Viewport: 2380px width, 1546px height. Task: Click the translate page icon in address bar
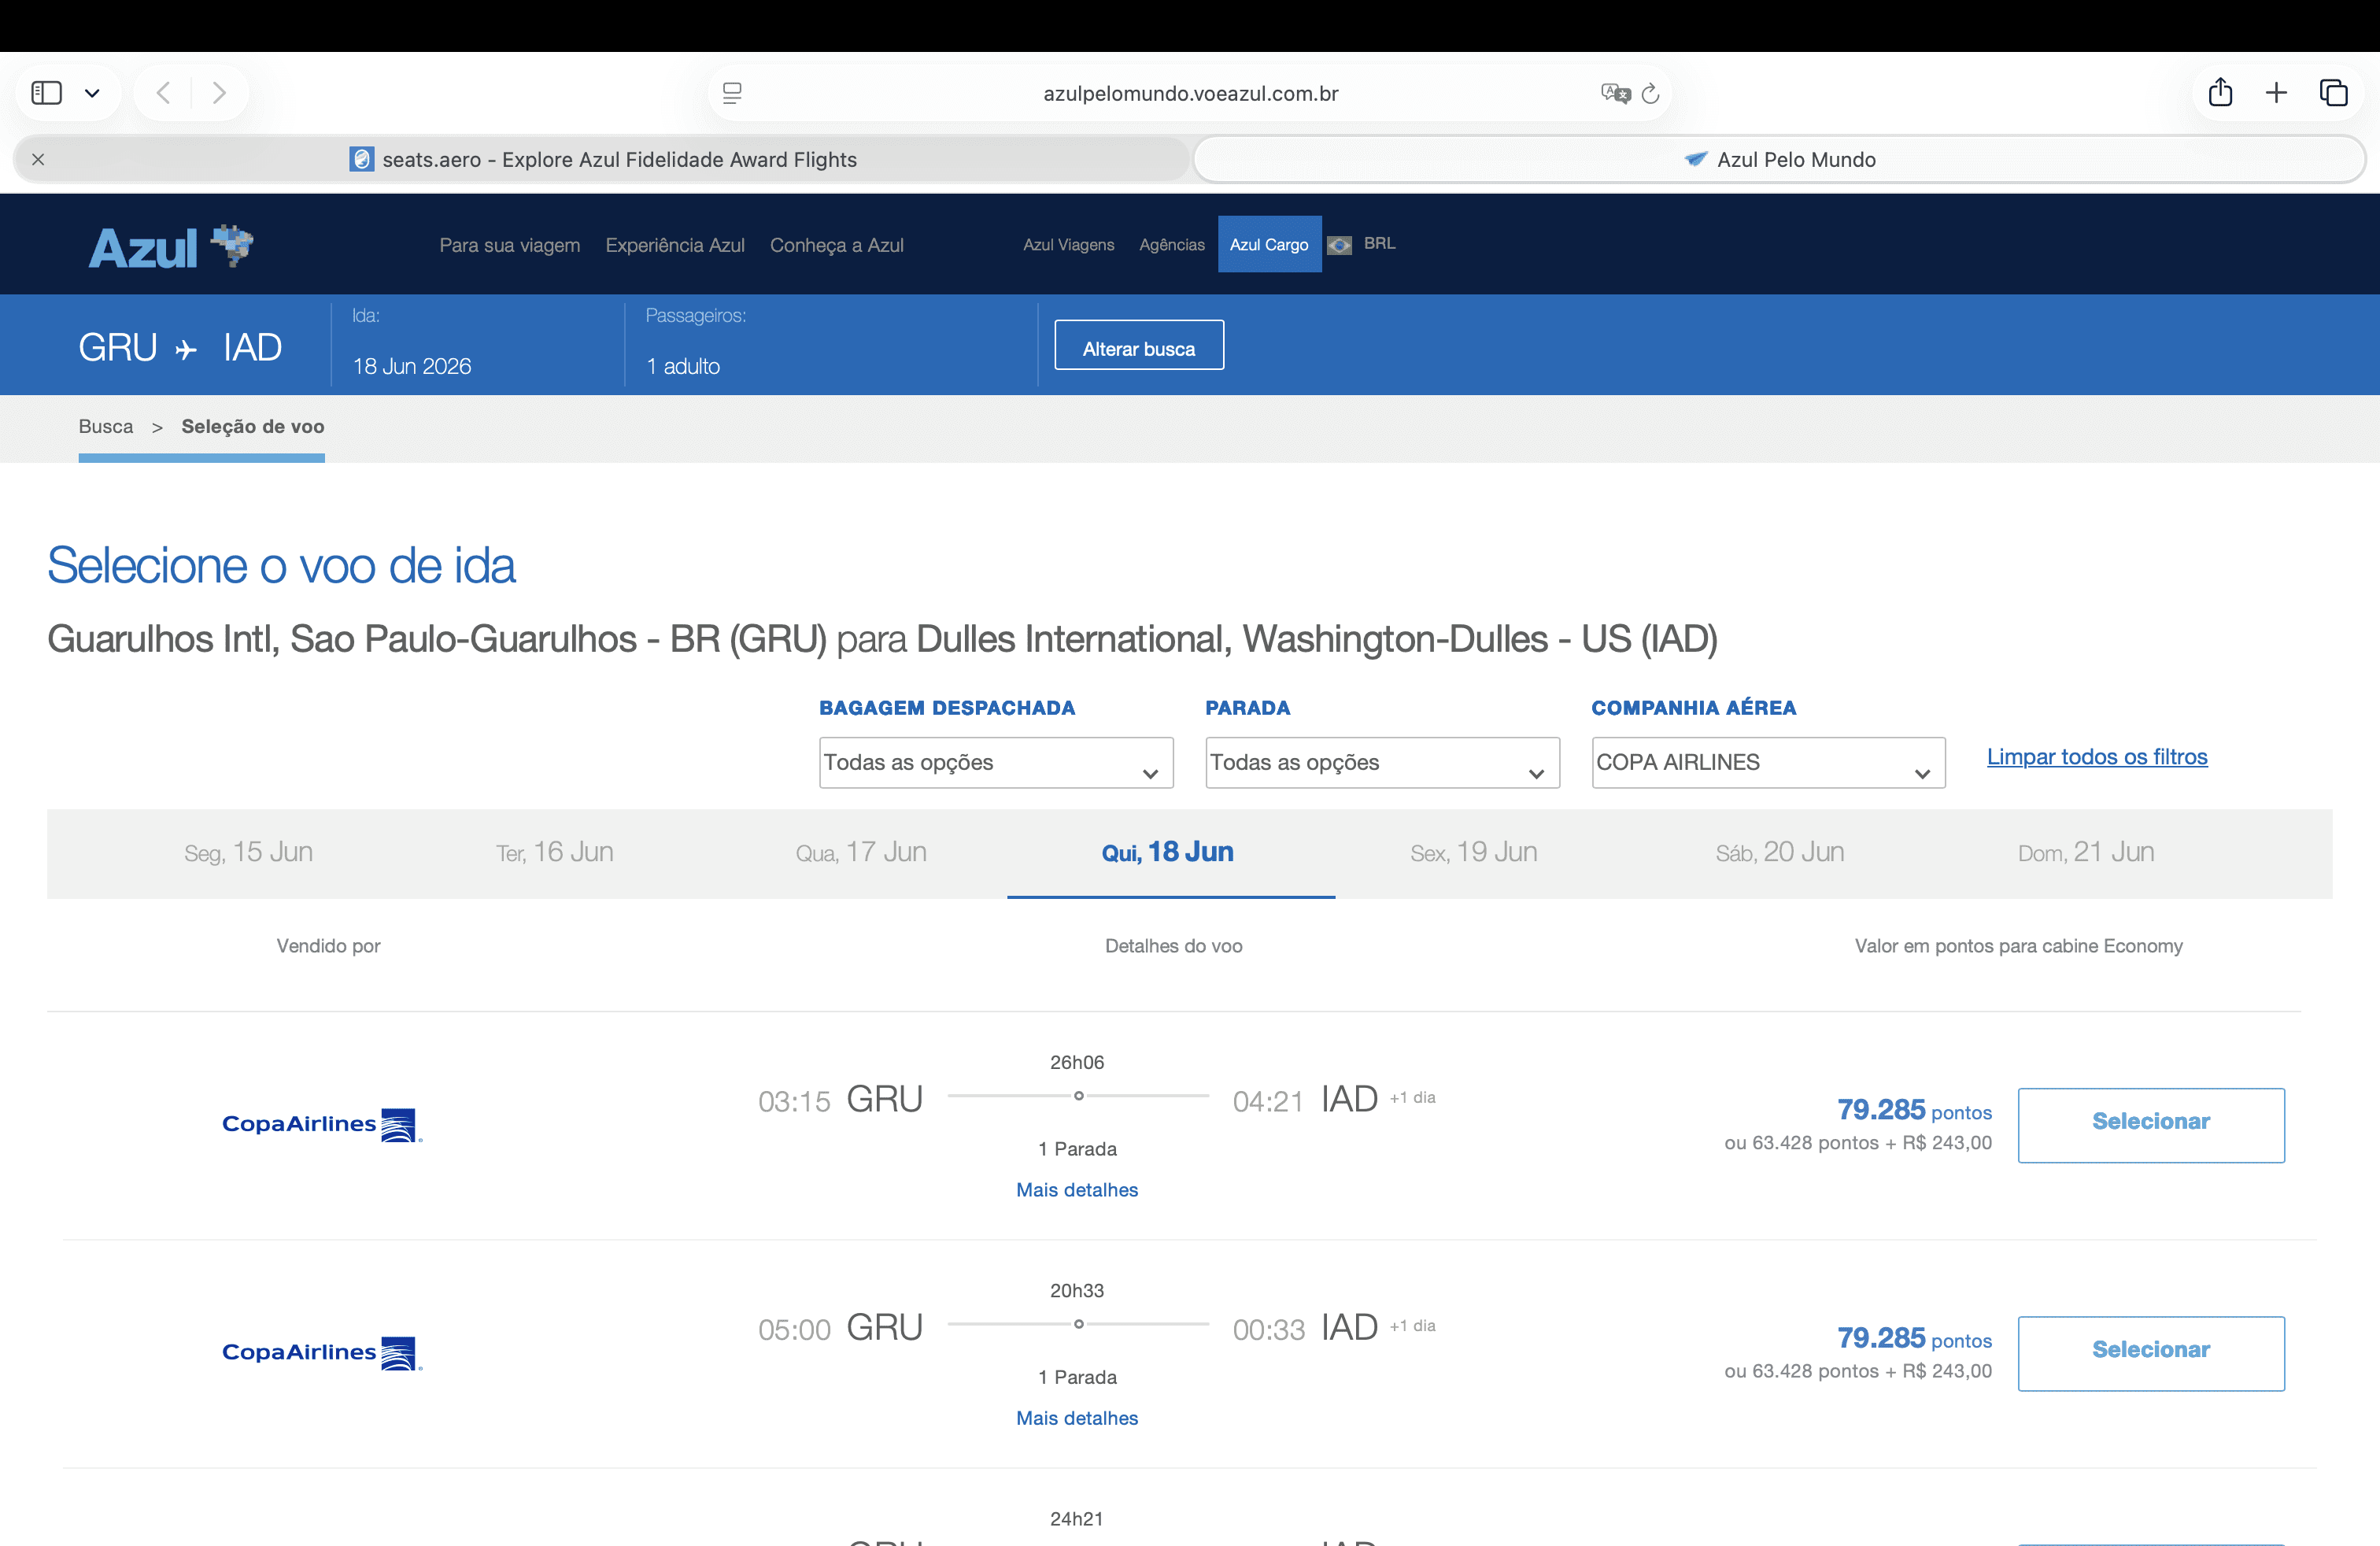1615,93
